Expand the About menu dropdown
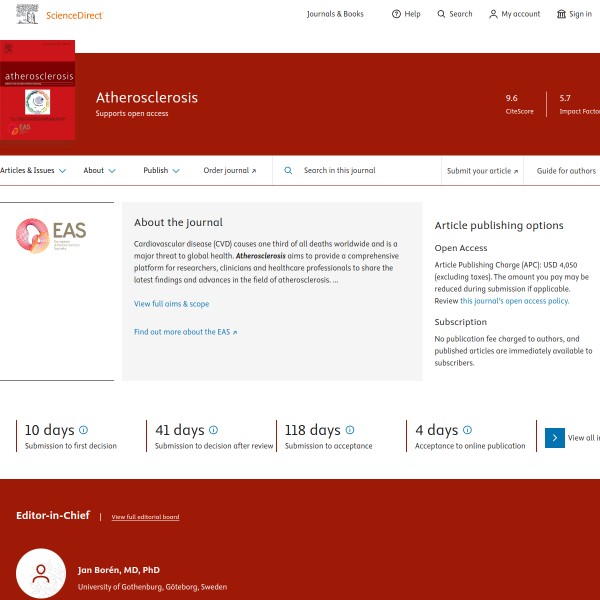Screen dimensions: 600x600 pos(111,171)
